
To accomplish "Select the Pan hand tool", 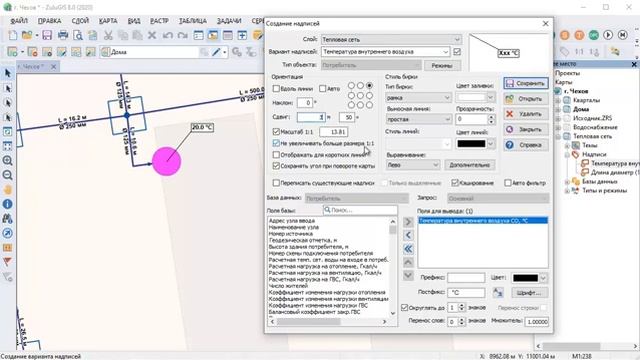I will point(7,190).
